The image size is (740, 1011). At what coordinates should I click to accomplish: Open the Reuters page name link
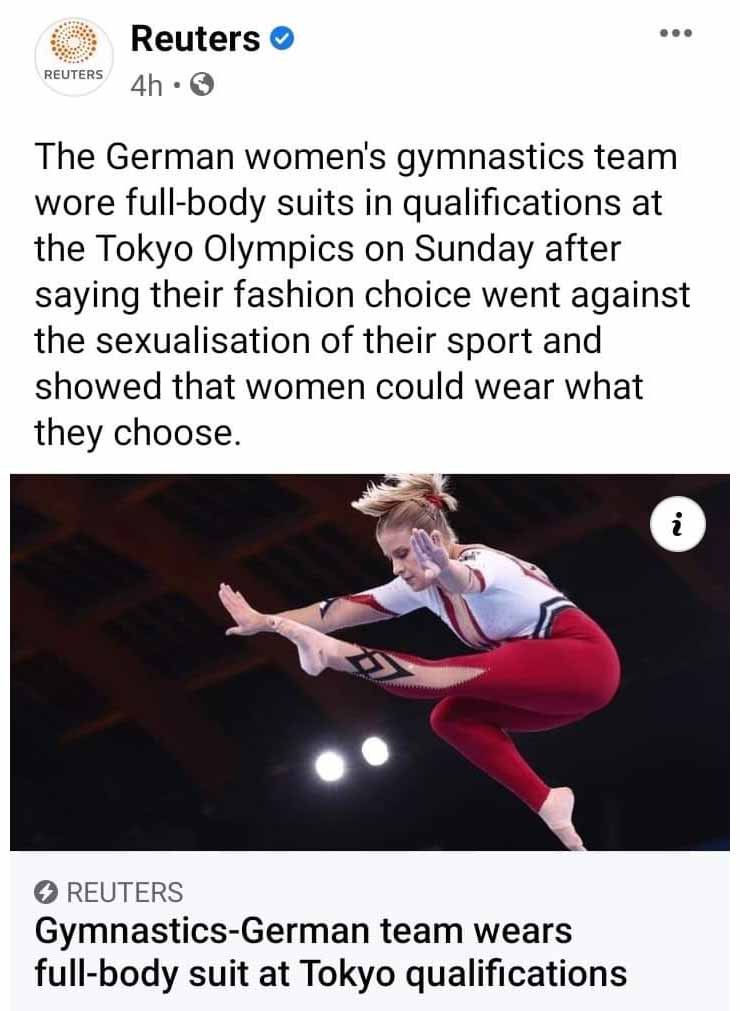click(x=195, y=39)
